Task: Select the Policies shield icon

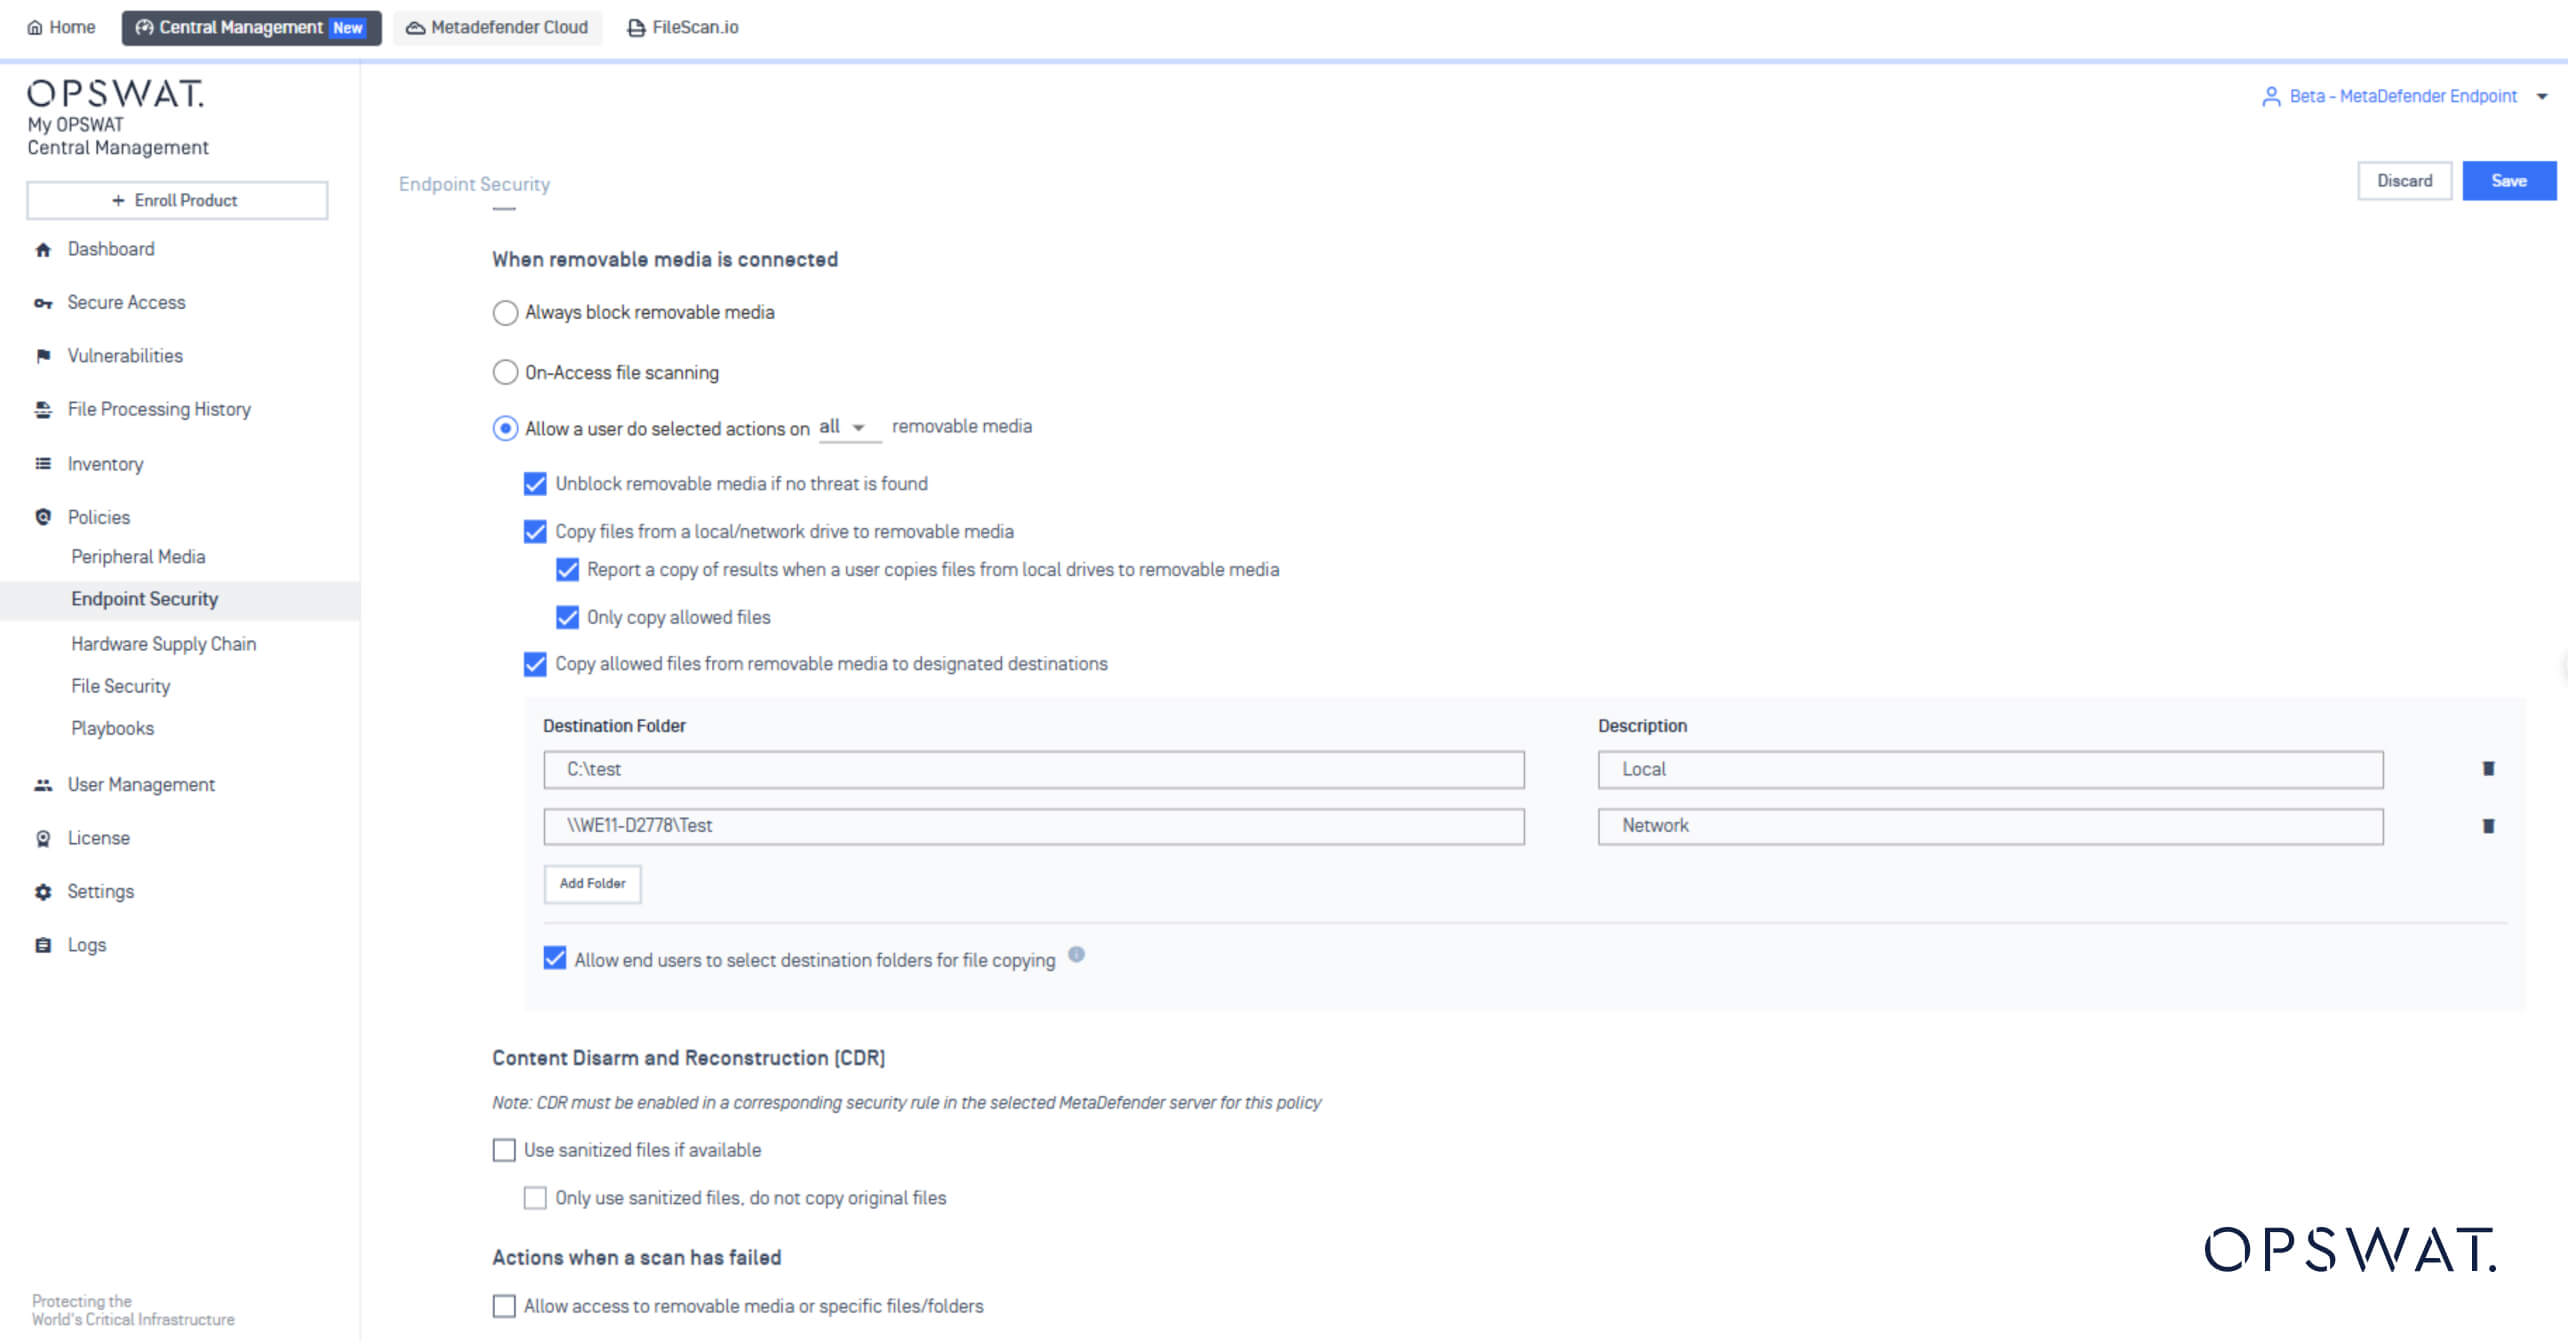Action: [42, 517]
